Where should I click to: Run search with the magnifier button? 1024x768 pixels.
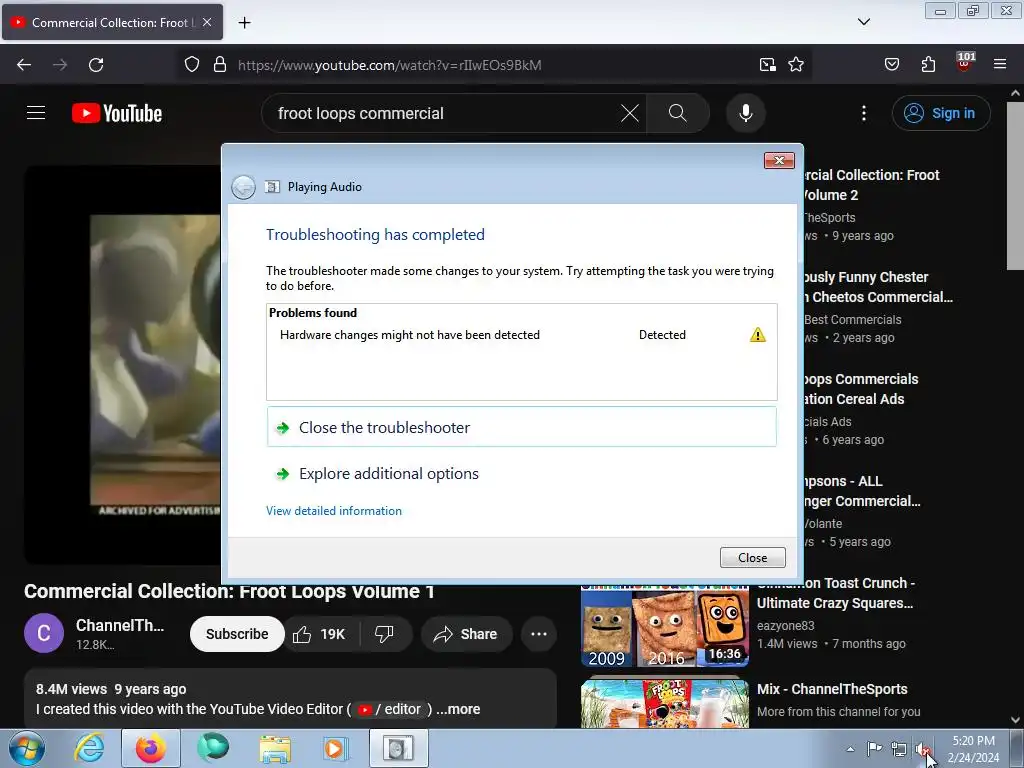tap(677, 113)
